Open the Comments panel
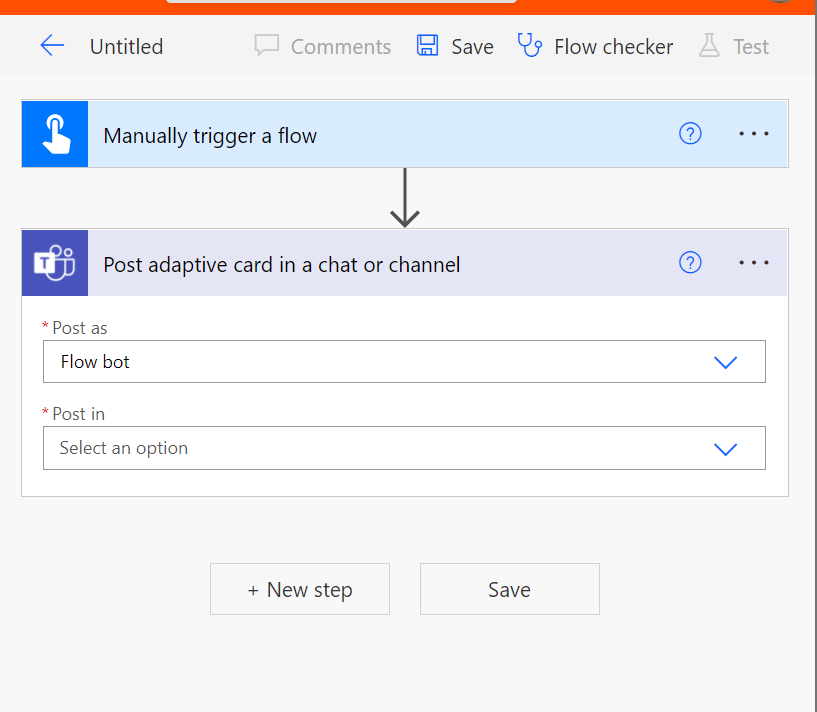 point(322,46)
